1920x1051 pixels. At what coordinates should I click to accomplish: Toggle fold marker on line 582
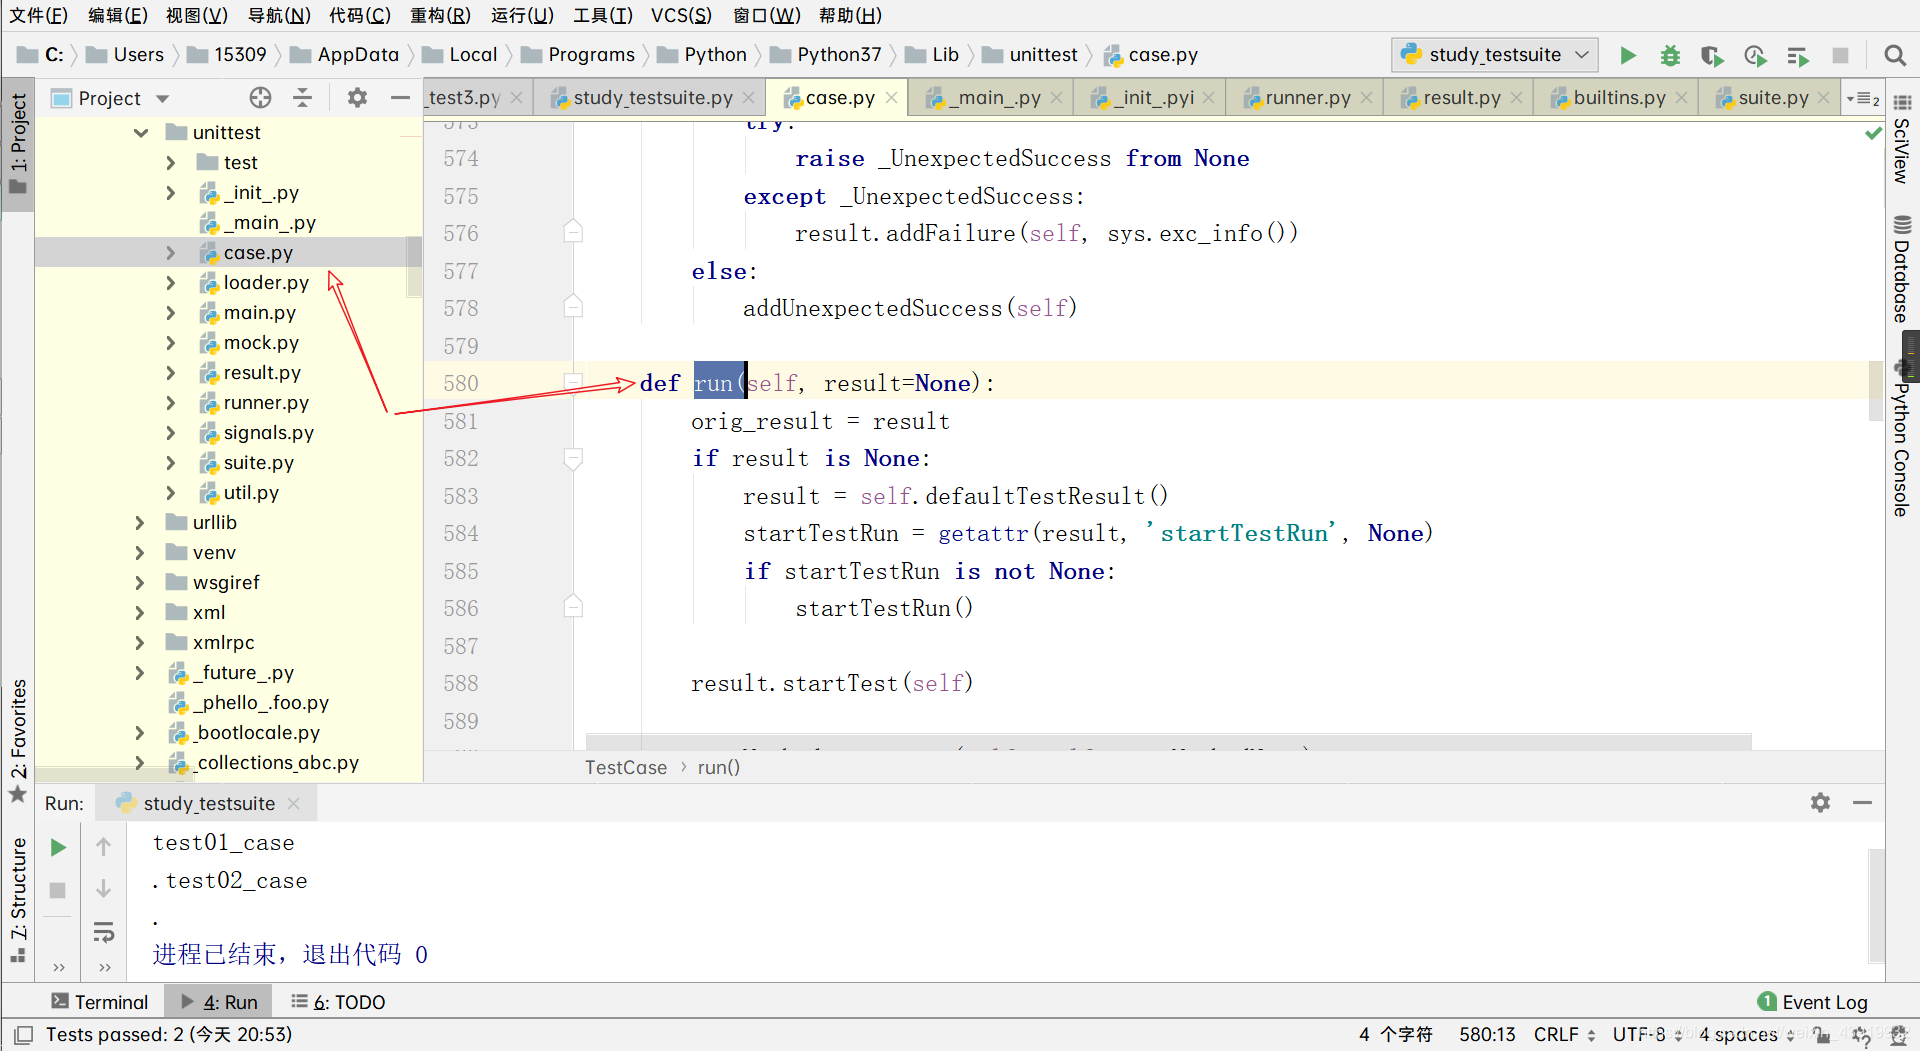point(573,458)
